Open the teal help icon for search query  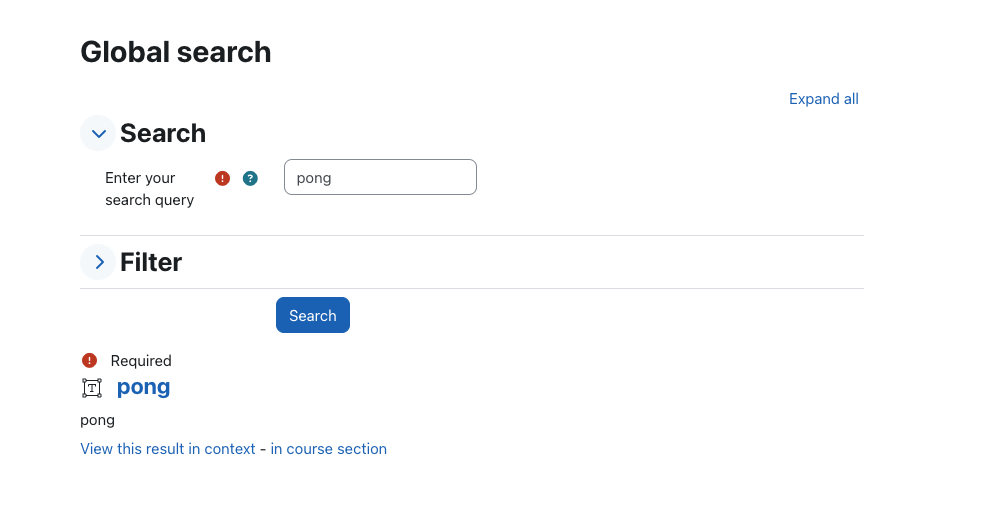pyautogui.click(x=250, y=178)
